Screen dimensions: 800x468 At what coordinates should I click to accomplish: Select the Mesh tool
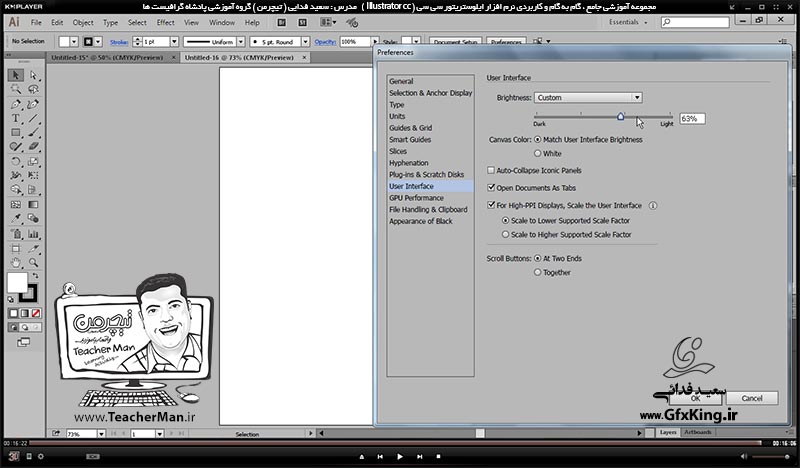tap(16, 205)
